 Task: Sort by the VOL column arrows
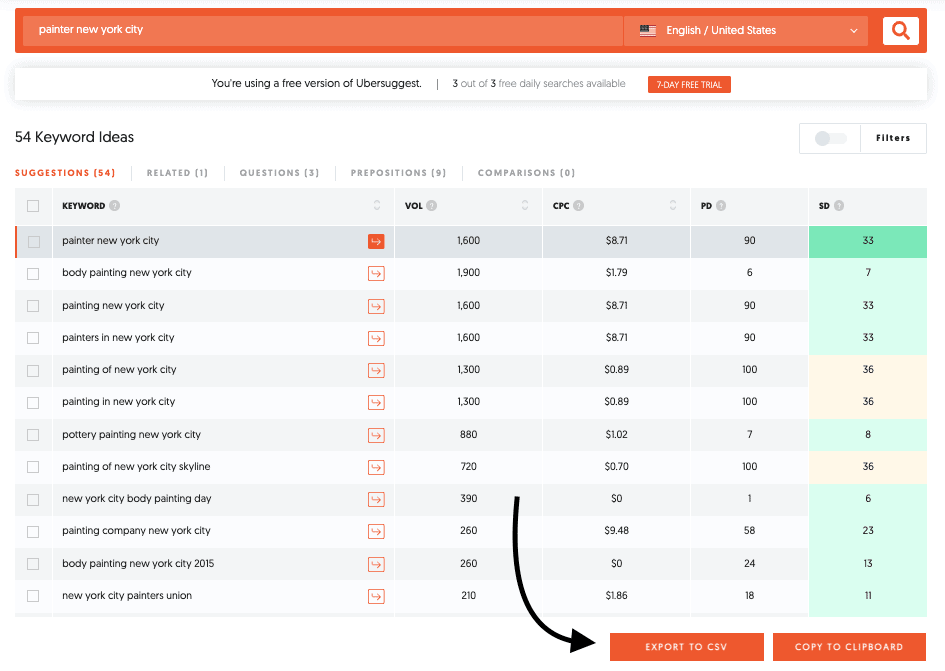[525, 206]
